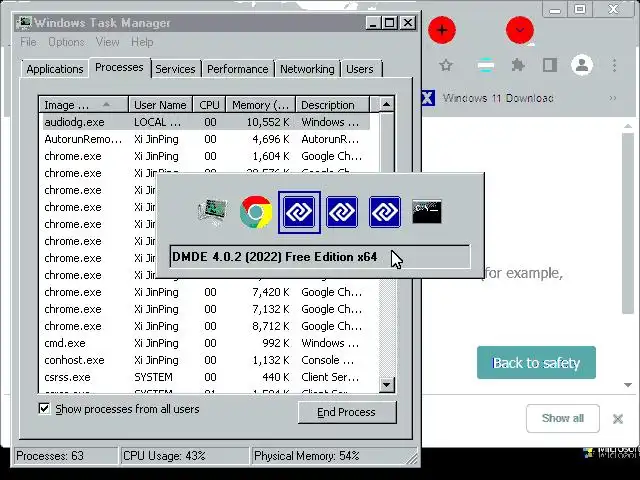
Task: Select the highlighted DMDE icon in switcher
Action: (x=299, y=212)
